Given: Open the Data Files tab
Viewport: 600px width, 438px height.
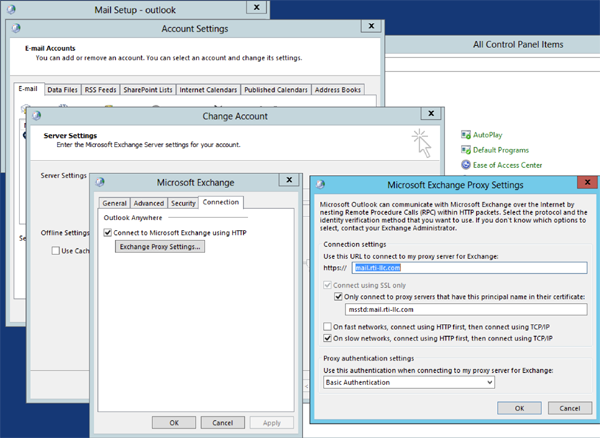Looking at the screenshot, I should point(62,90).
